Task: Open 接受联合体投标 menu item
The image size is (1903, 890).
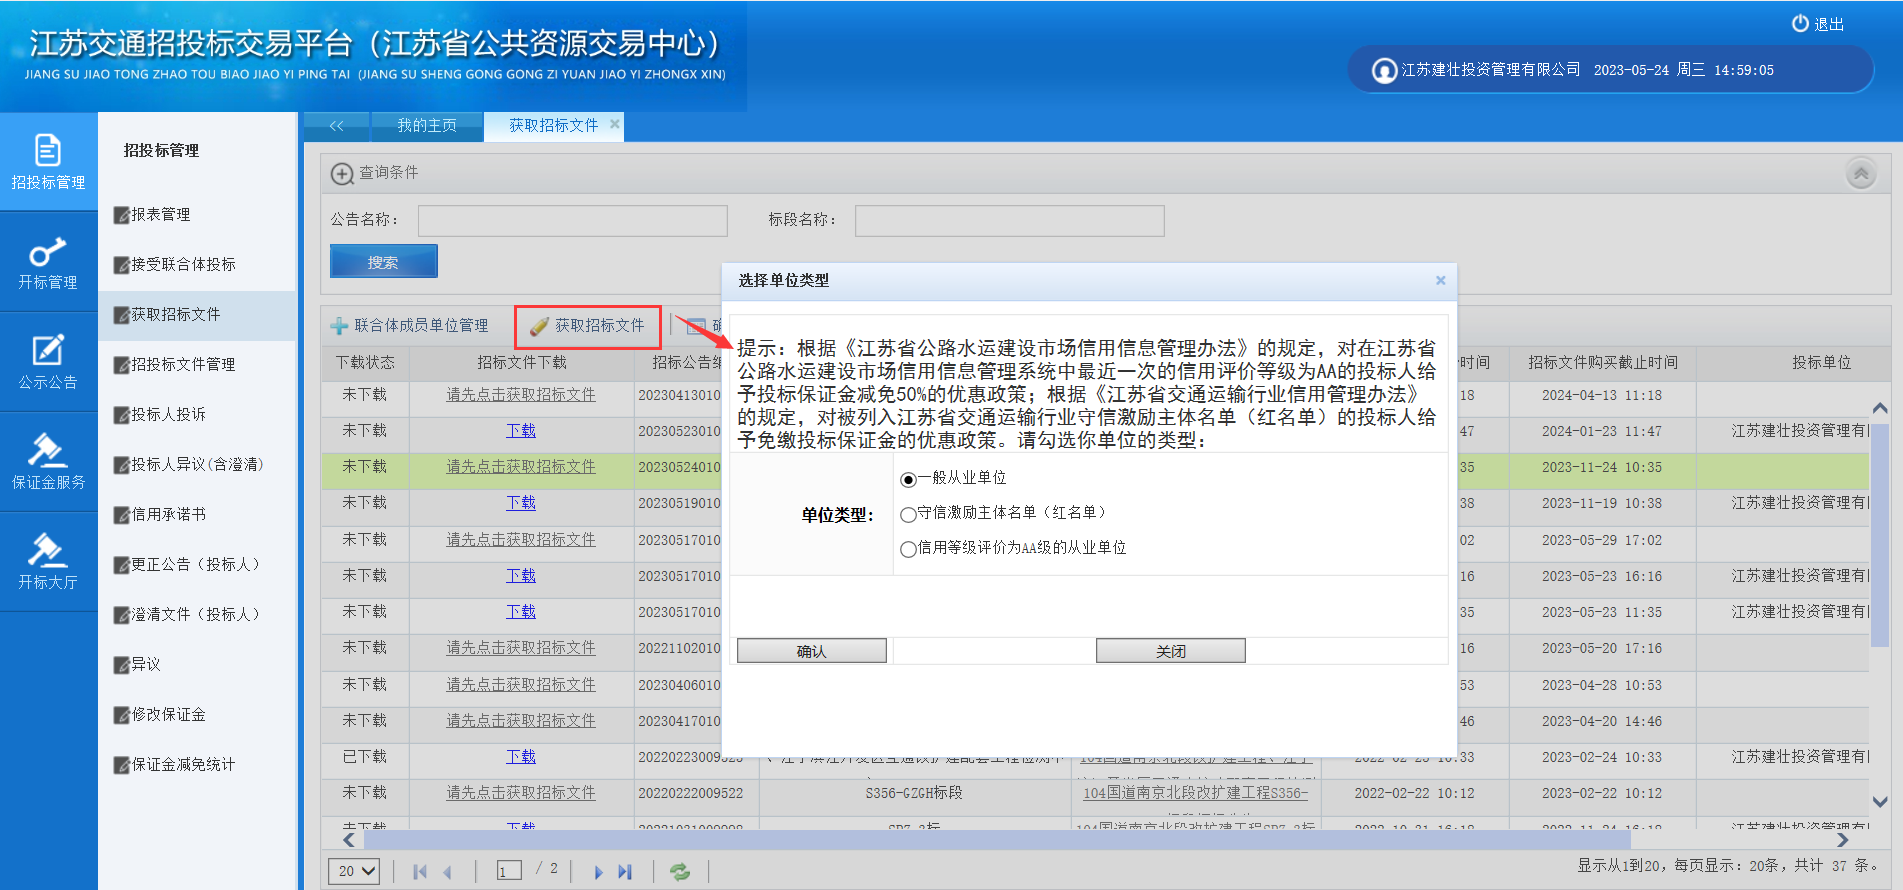Action: coord(175,264)
